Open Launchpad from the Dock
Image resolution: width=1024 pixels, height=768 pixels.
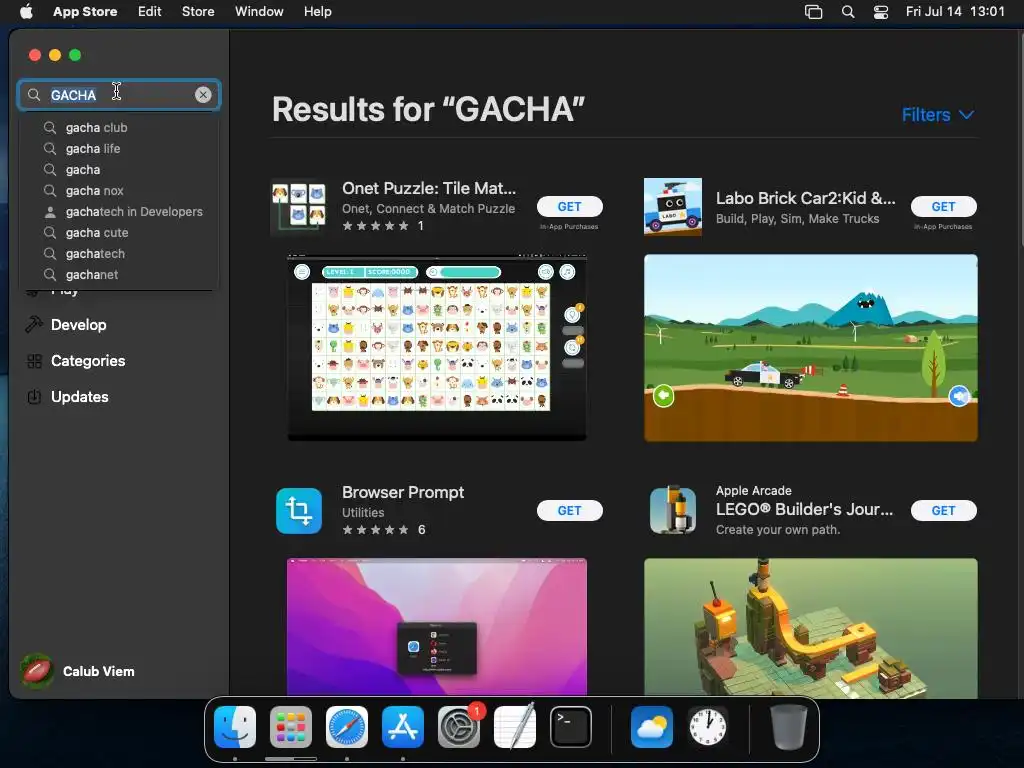(x=291, y=727)
